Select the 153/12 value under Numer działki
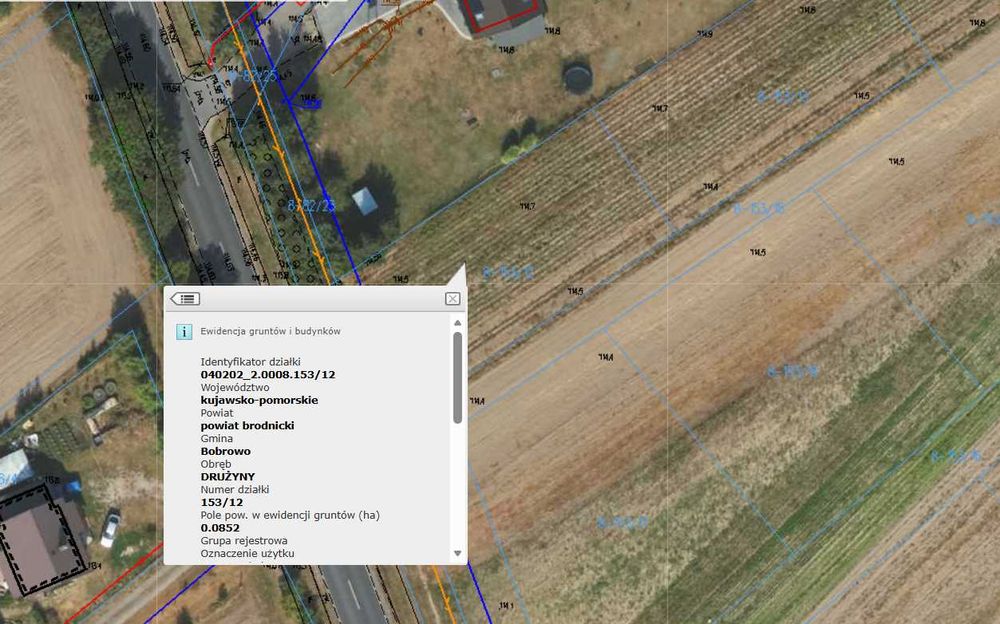 (x=222, y=502)
